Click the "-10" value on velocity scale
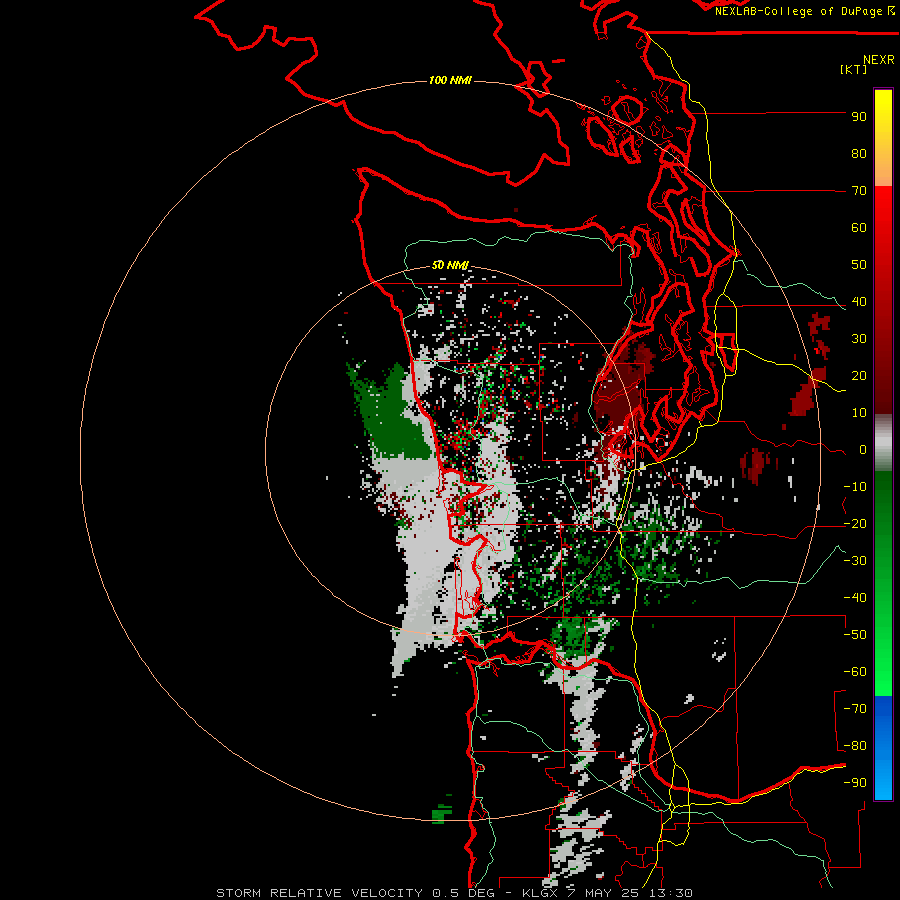Viewport: 900px width, 900px height. click(855, 487)
